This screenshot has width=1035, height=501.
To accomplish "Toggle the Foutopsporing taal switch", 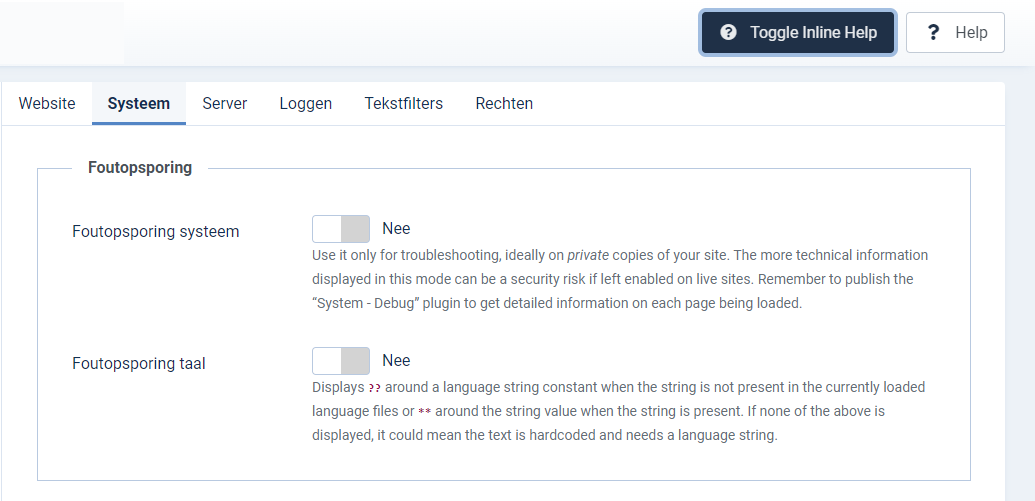I will (x=341, y=361).
